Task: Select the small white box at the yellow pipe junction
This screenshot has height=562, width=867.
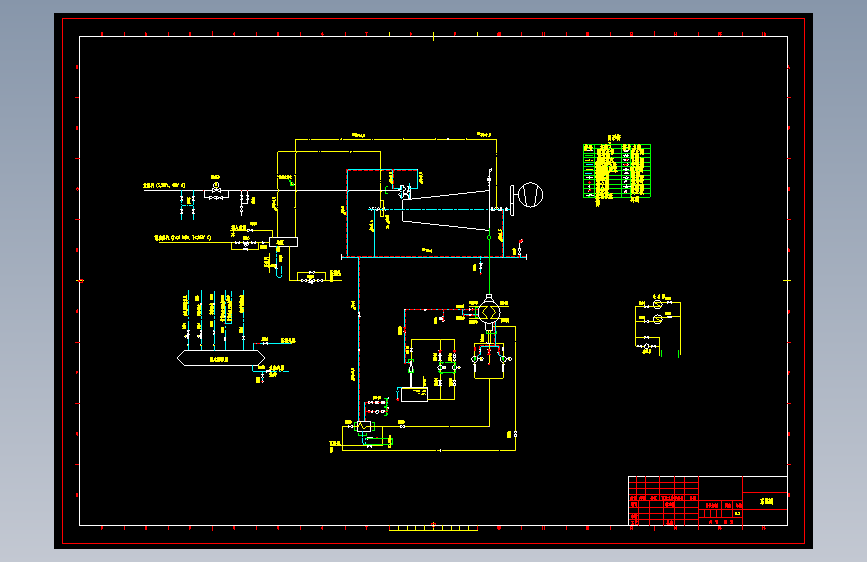Action: [283, 242]
